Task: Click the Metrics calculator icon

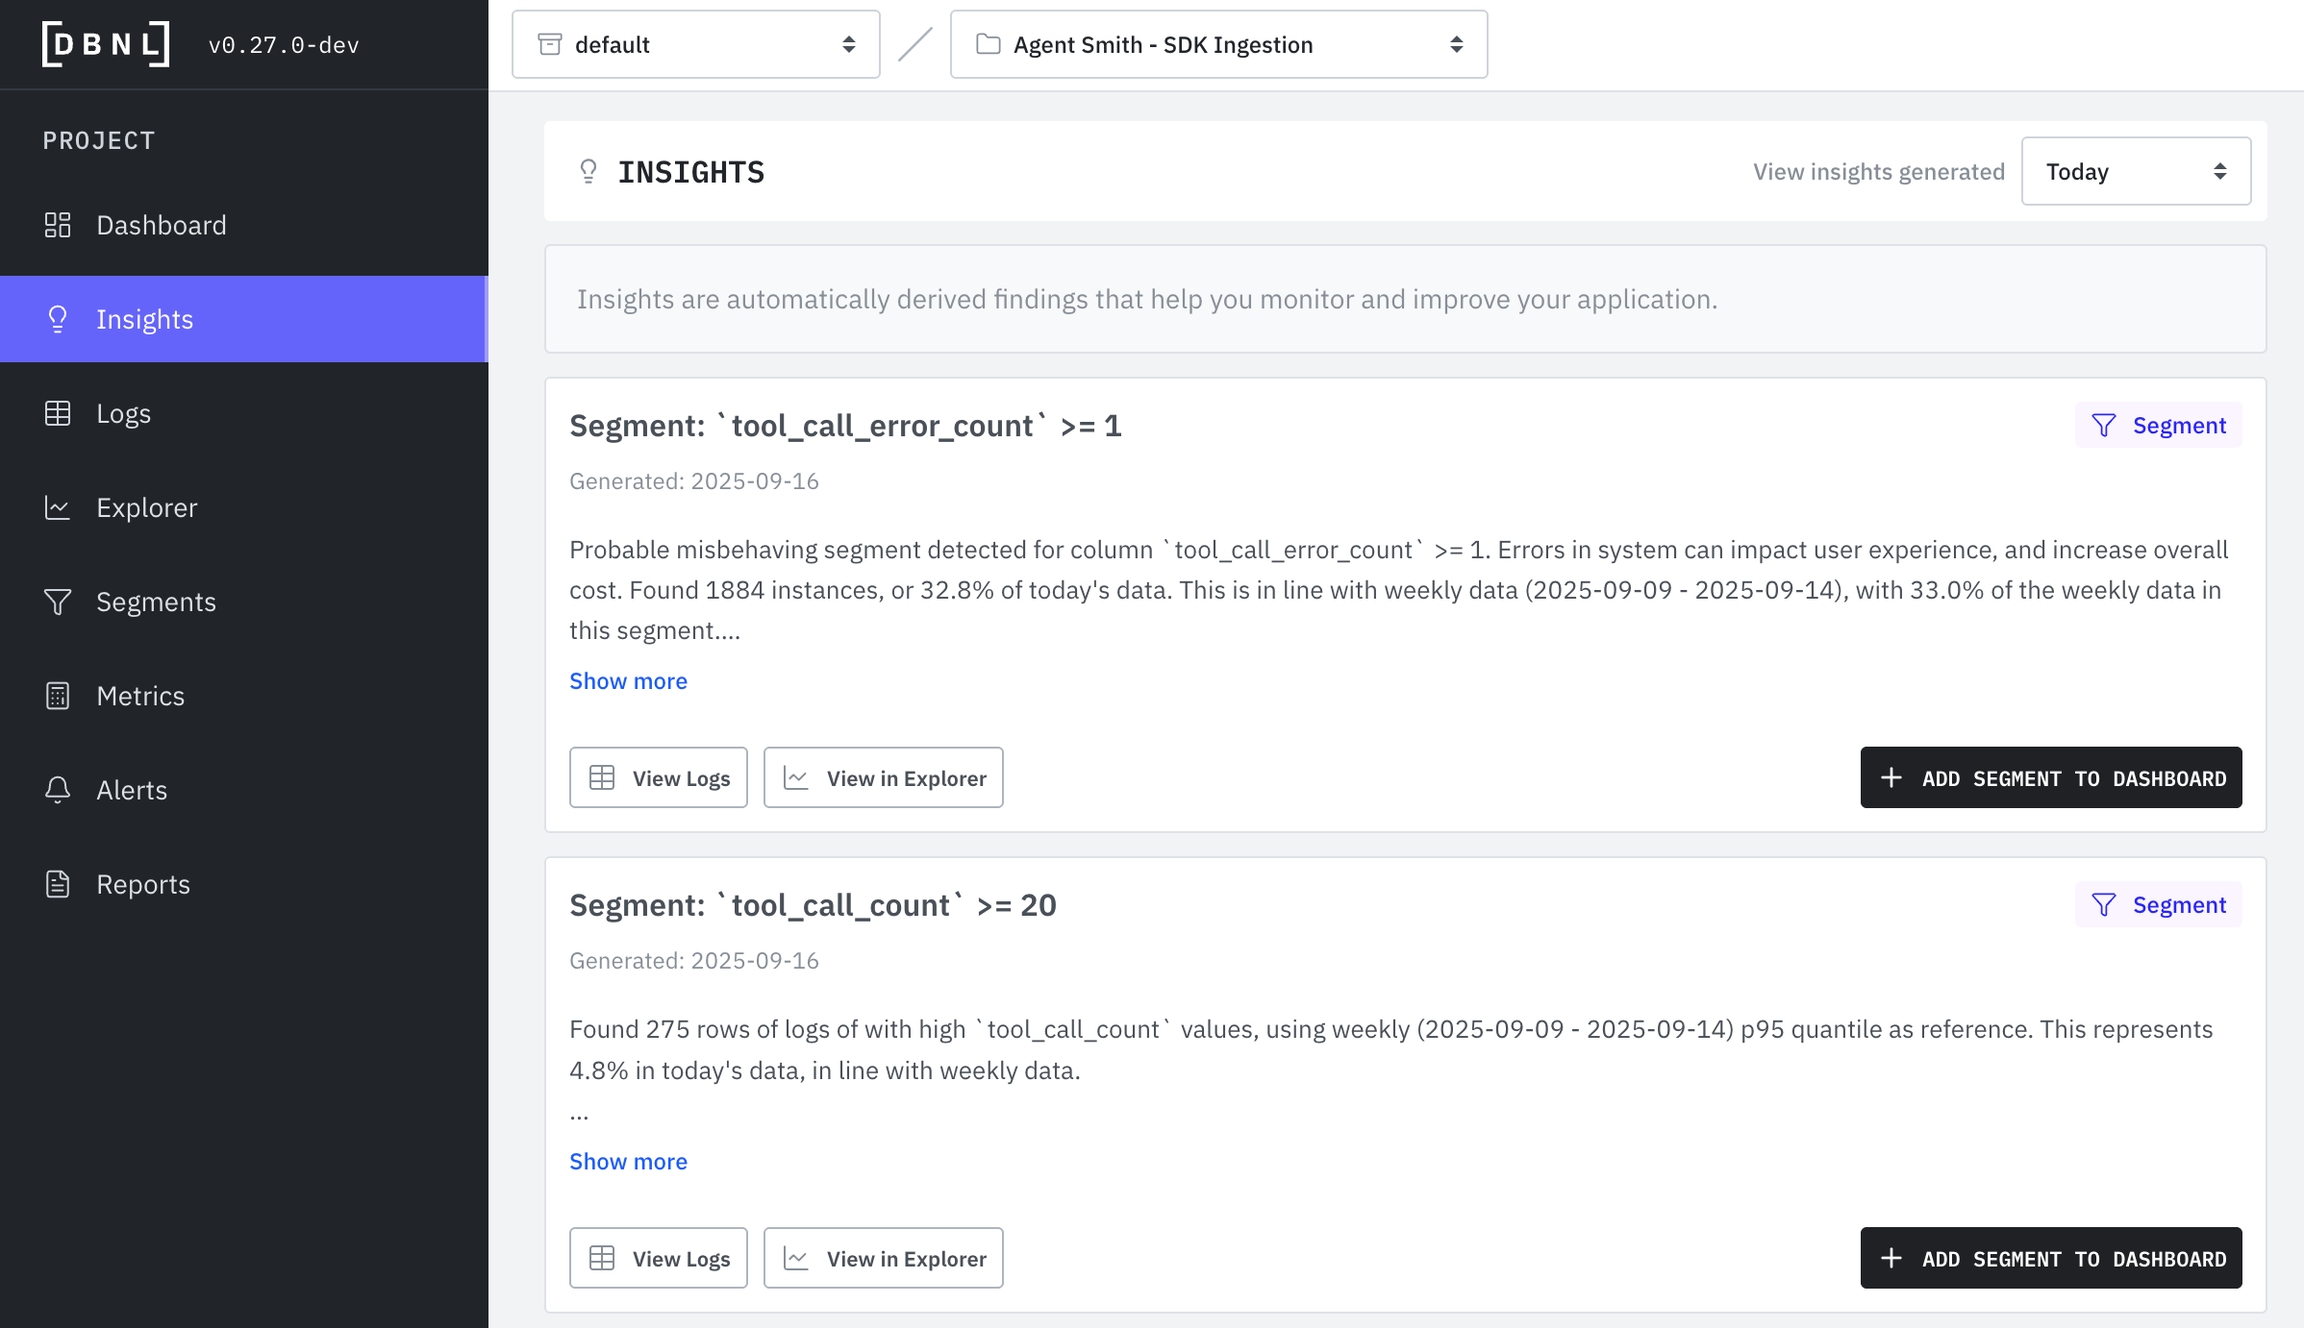Action: pos(58,695)
